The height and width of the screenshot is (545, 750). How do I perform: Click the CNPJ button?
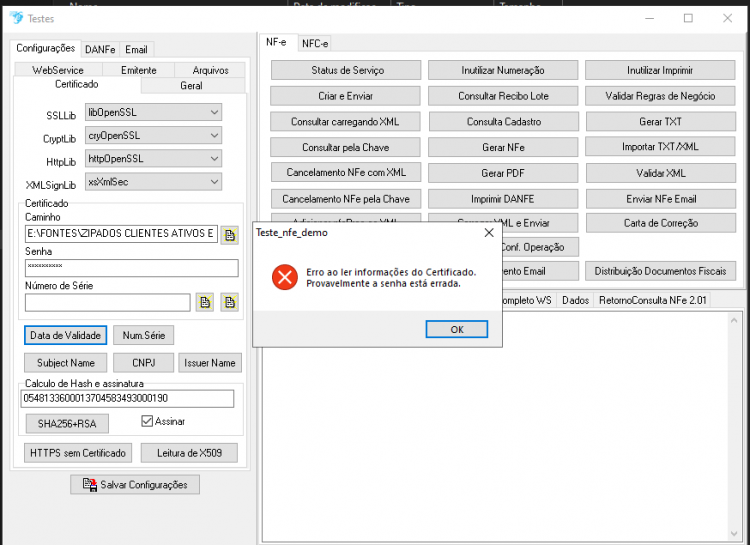pos(143,363)
